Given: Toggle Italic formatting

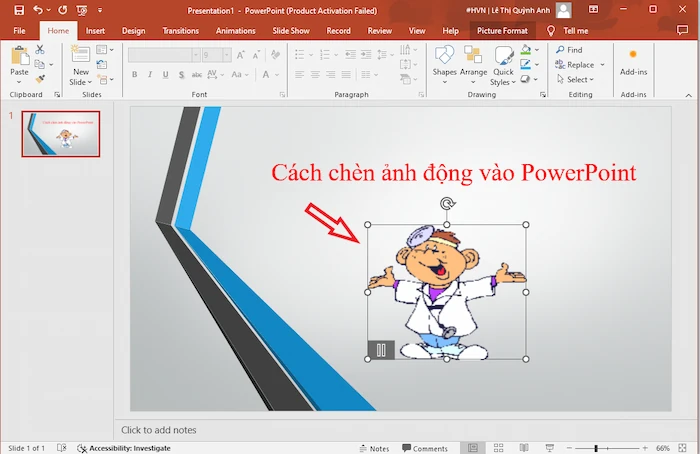Looking at the screenshot, I should (150, 75).
